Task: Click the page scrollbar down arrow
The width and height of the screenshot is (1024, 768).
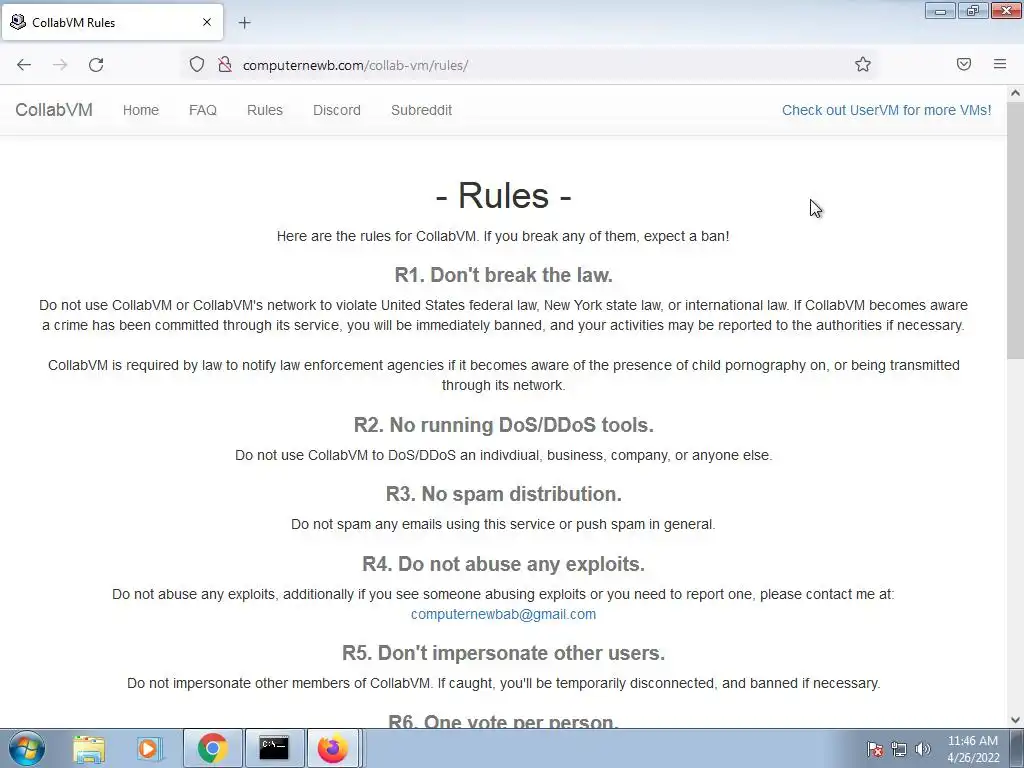Action: (1015, 720)
